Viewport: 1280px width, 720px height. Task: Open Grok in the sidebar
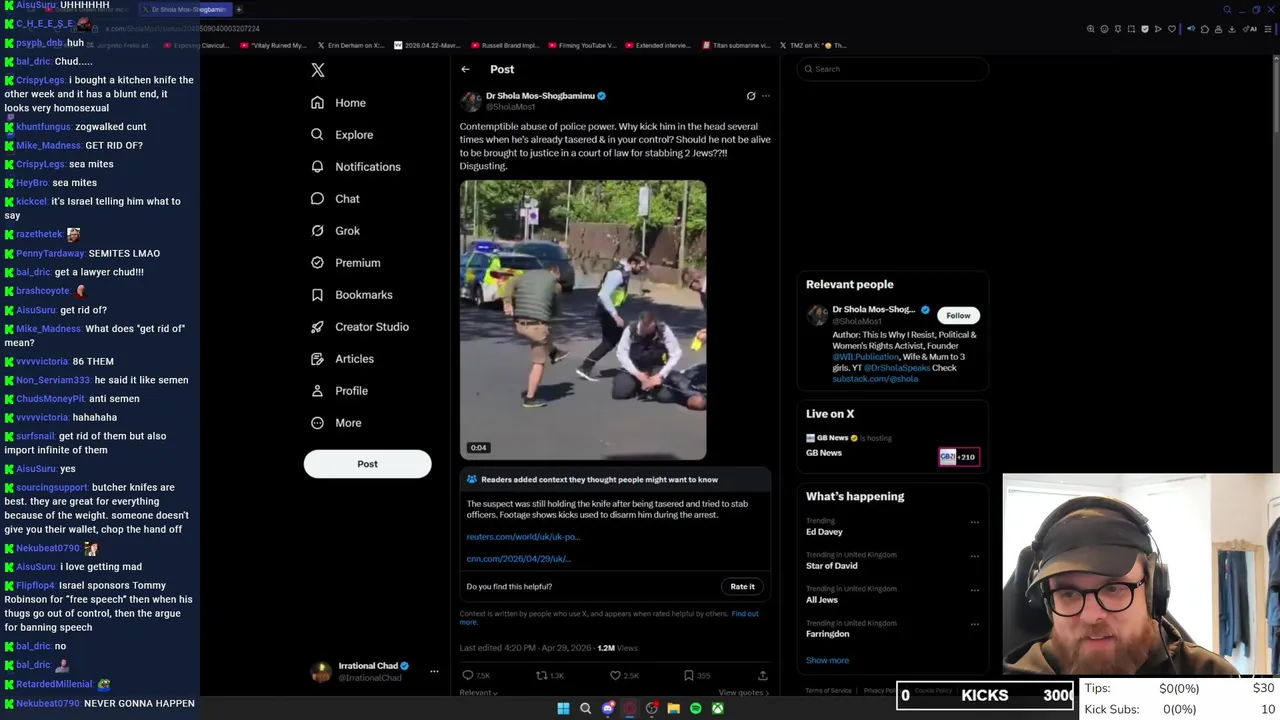(x=335, y=231)
